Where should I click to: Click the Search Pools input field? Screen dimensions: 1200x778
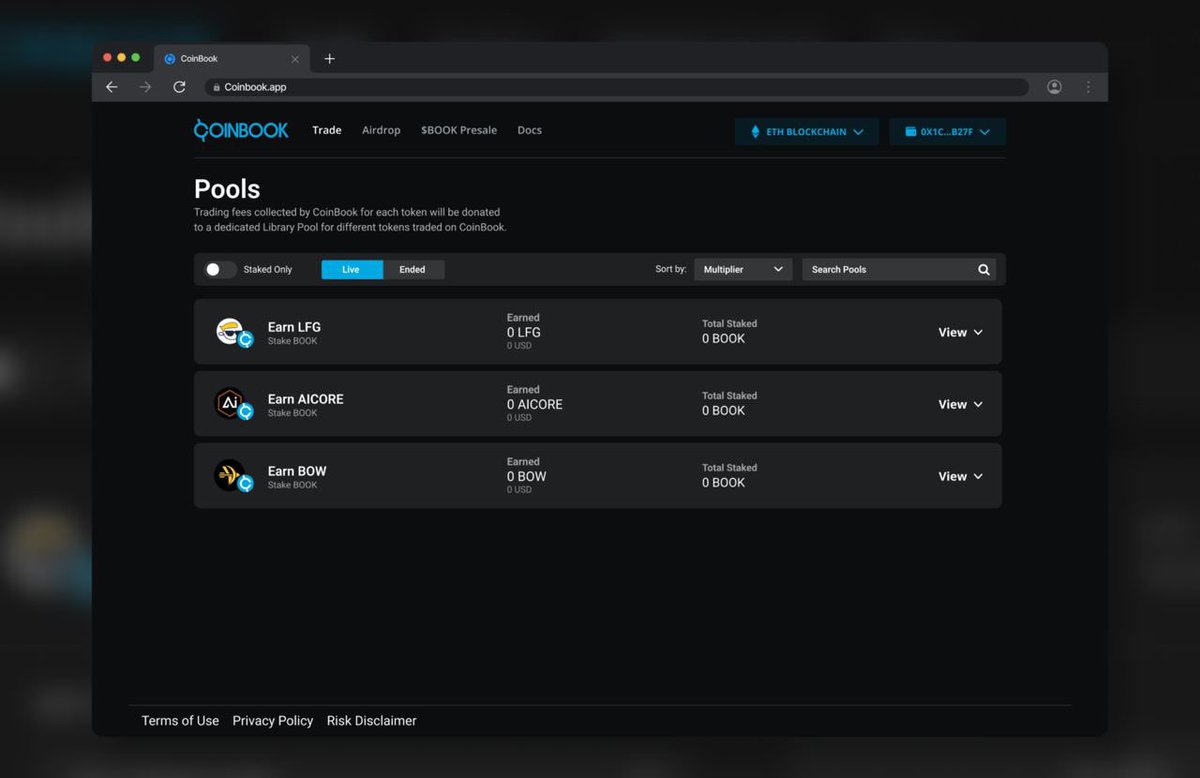pos(899,270)
